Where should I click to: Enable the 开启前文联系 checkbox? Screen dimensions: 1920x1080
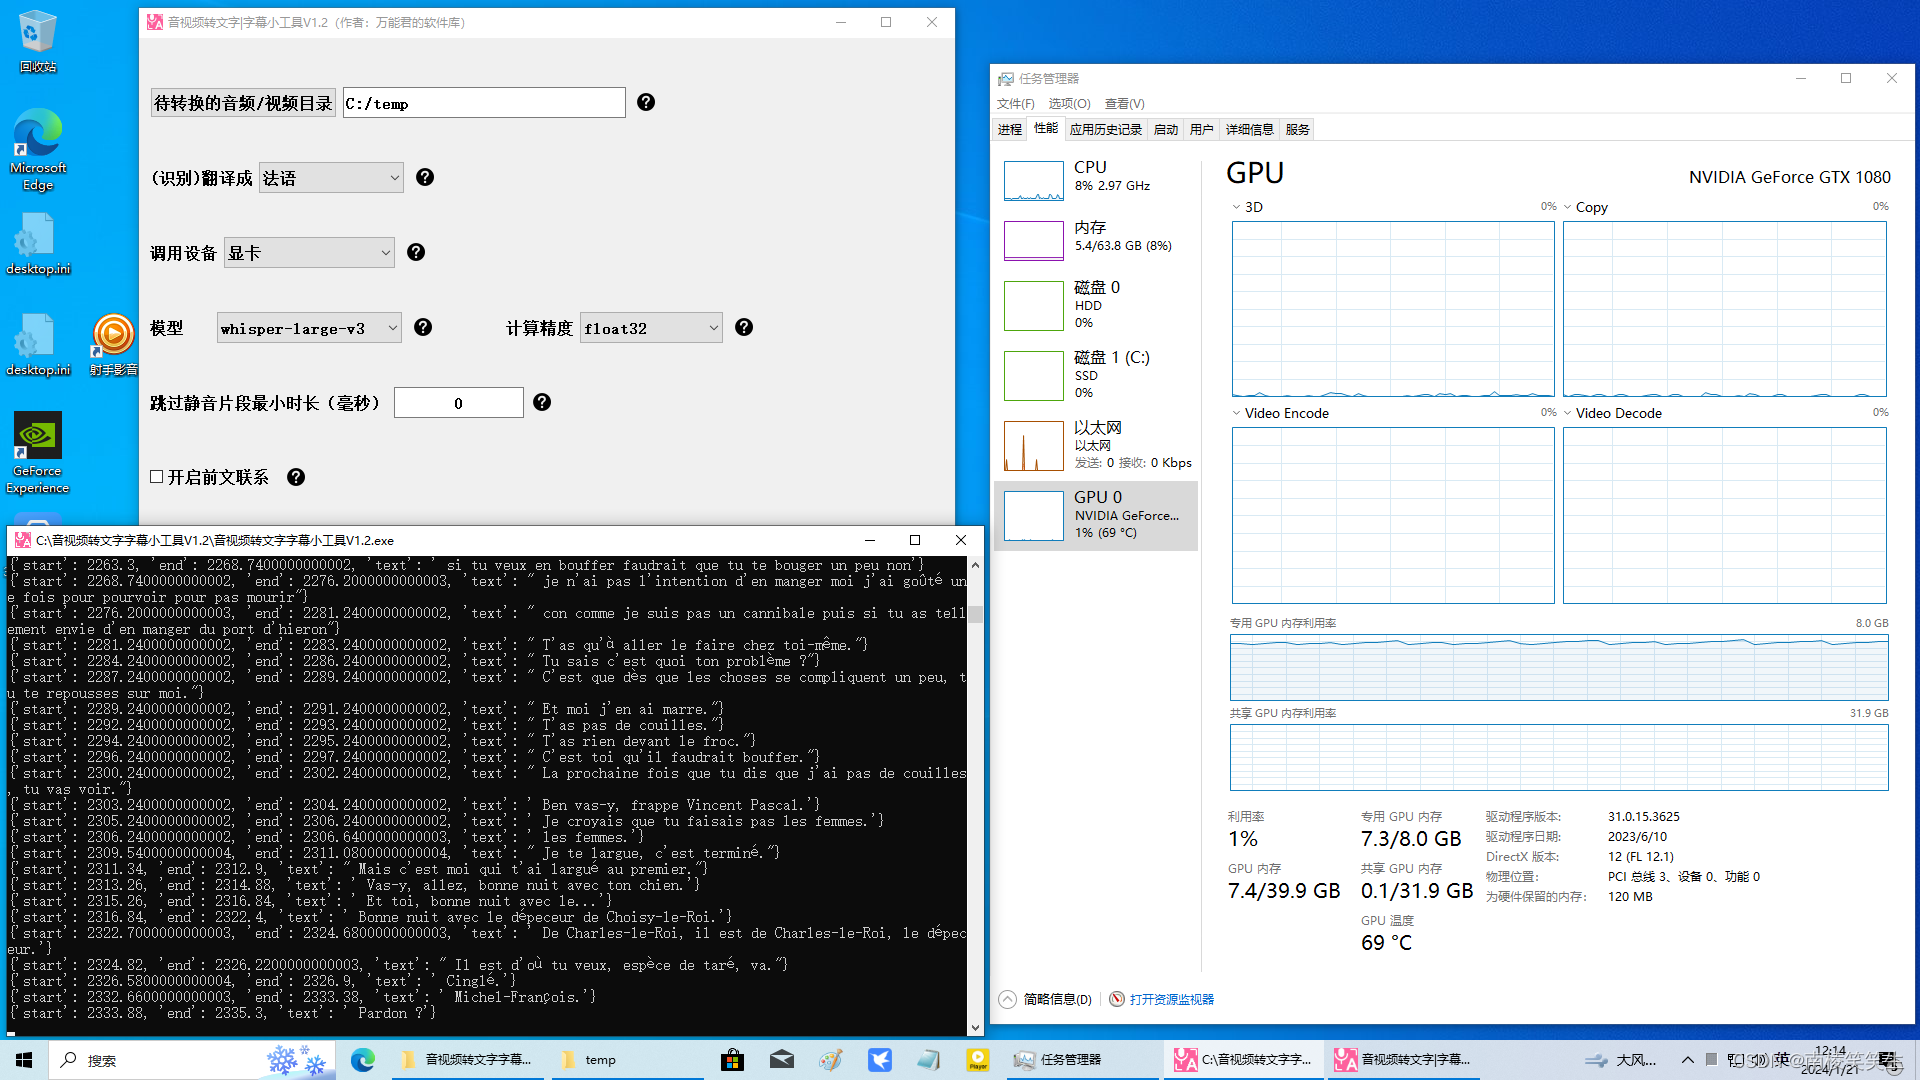point(157,477)
